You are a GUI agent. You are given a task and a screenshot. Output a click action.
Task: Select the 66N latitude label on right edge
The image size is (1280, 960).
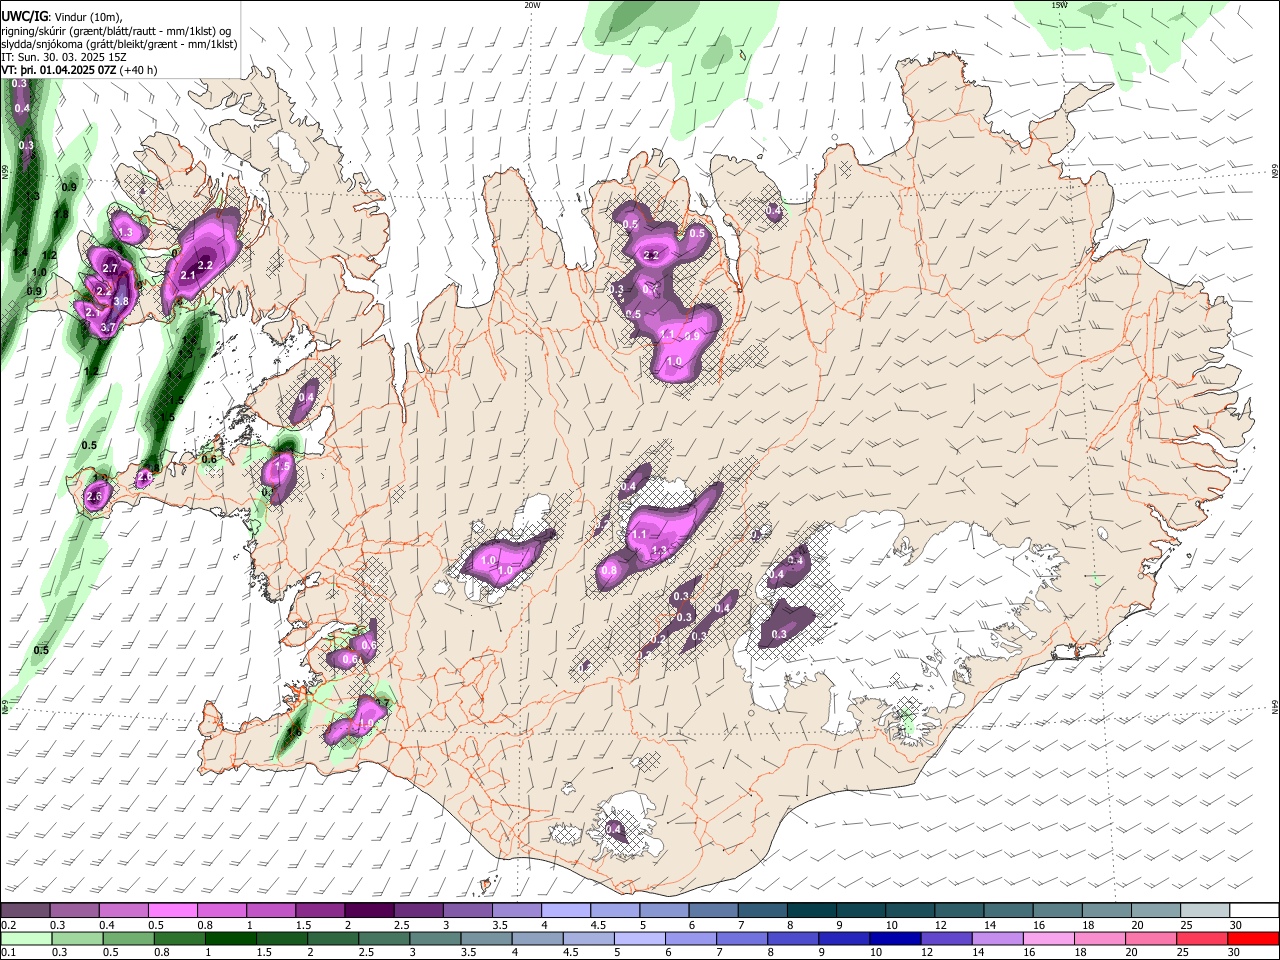click(1275, 171)
